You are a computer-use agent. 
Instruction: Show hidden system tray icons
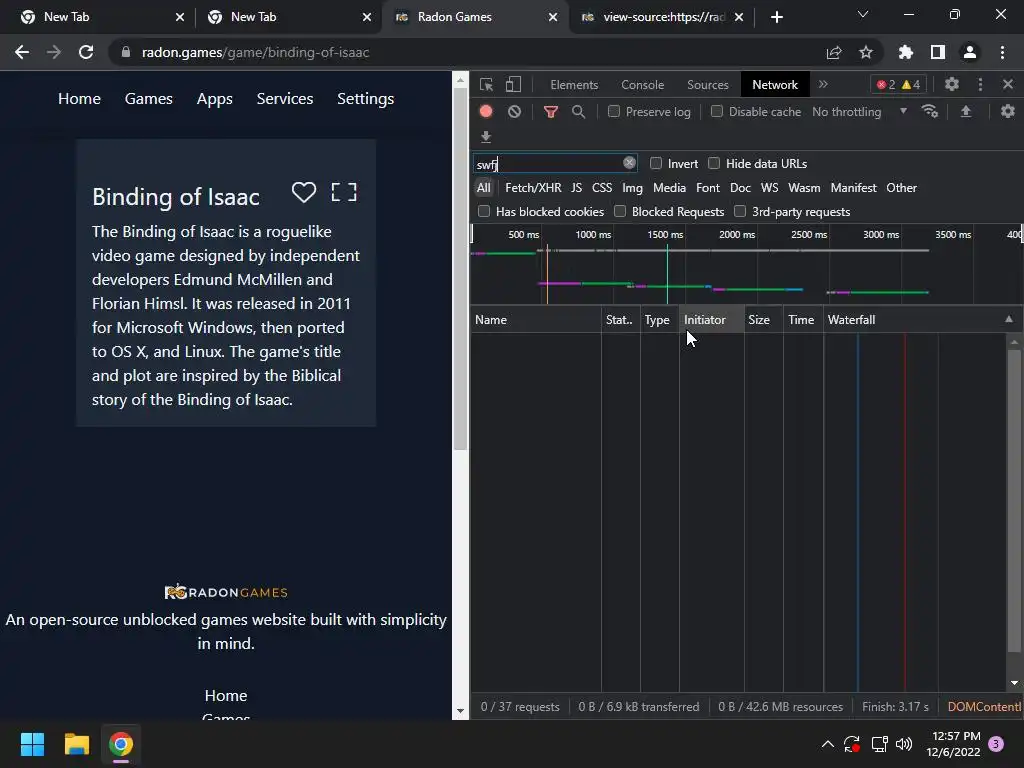[x=827, y=744]
